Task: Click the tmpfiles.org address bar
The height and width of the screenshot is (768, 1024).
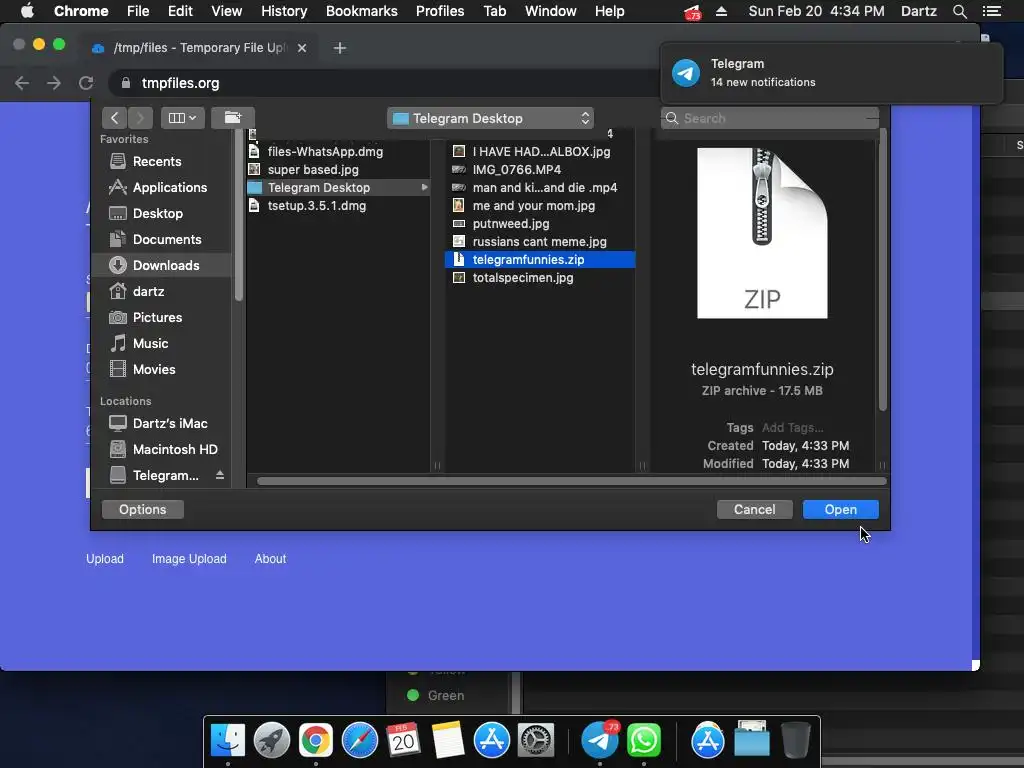Action: (385, 83)
